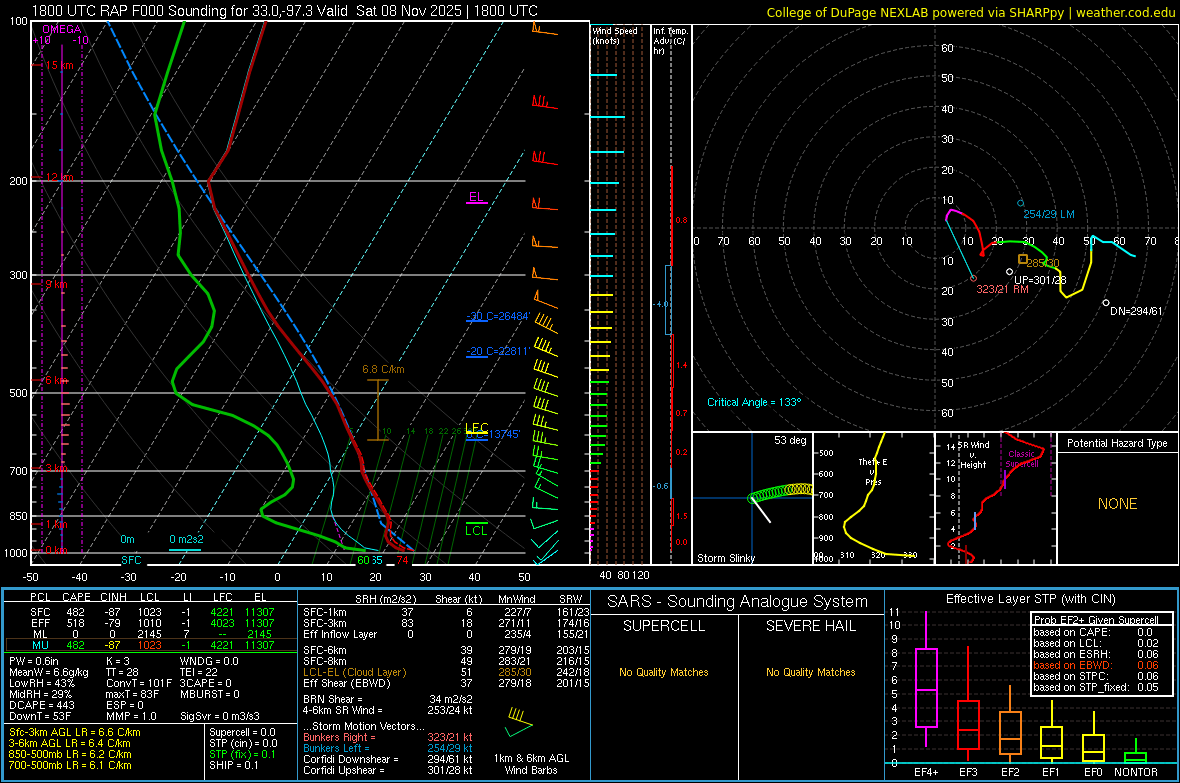Click the ML parcel row label
The height and width of the screenshot is (783, 1180).
[x=40, y=635]
